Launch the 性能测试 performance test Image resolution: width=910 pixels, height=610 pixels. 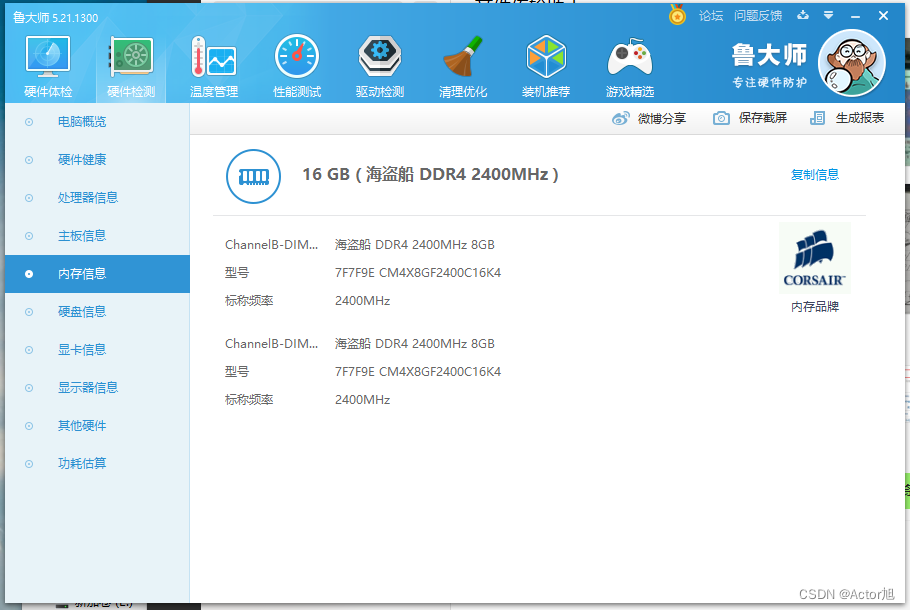[297, 66]
